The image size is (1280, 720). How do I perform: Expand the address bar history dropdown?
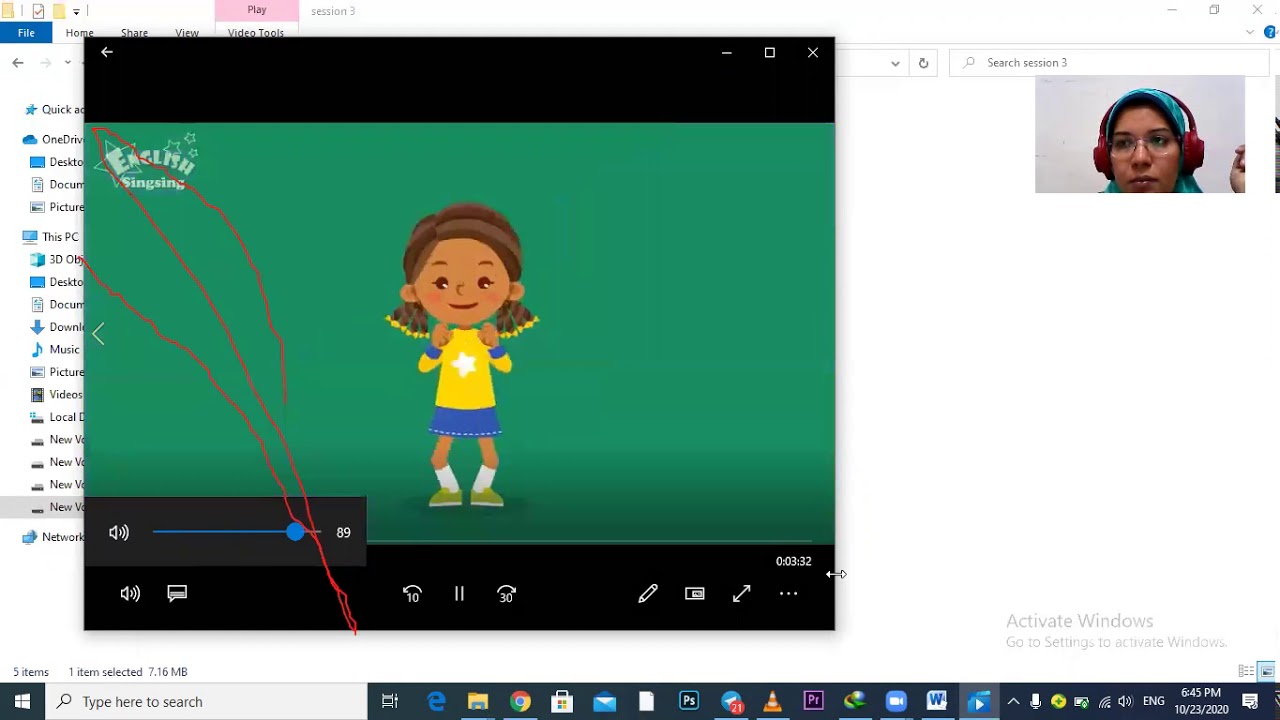click(895, 62)
